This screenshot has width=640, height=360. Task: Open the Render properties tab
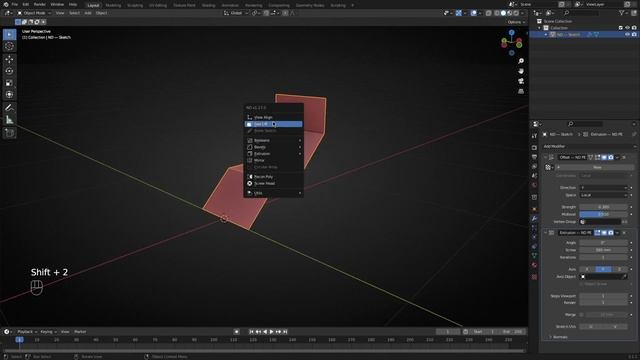tap(534, 147)
